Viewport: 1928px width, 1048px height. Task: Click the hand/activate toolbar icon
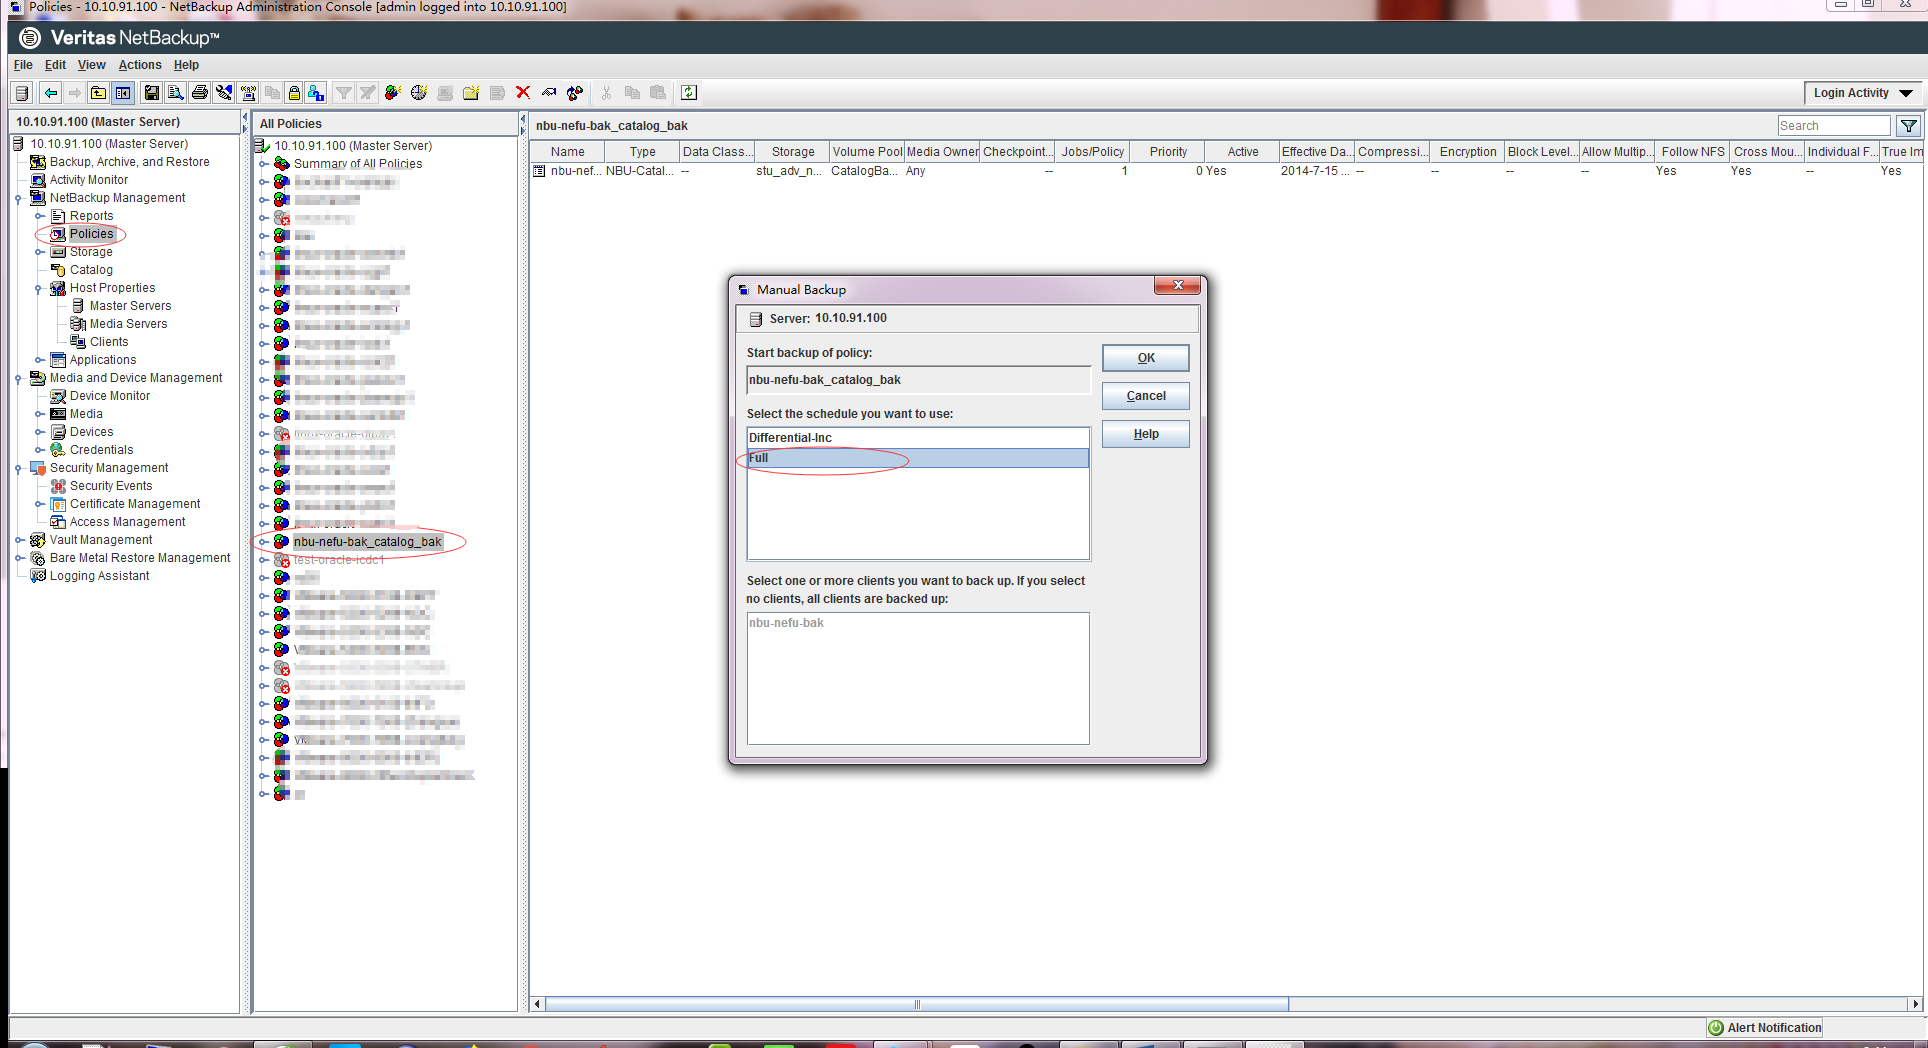[x=548, y=93]
